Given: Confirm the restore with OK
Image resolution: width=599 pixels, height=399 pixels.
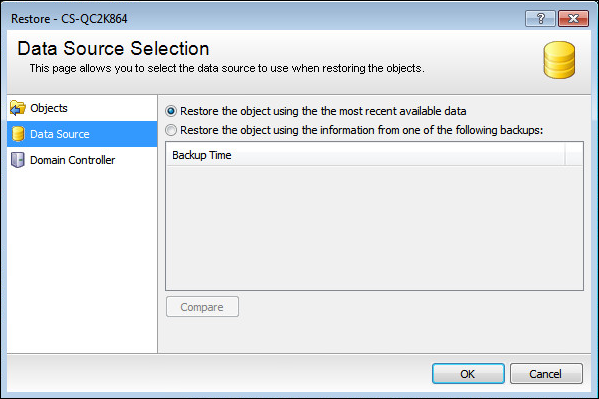Looking at the screenshot, I should pos(468,373).
